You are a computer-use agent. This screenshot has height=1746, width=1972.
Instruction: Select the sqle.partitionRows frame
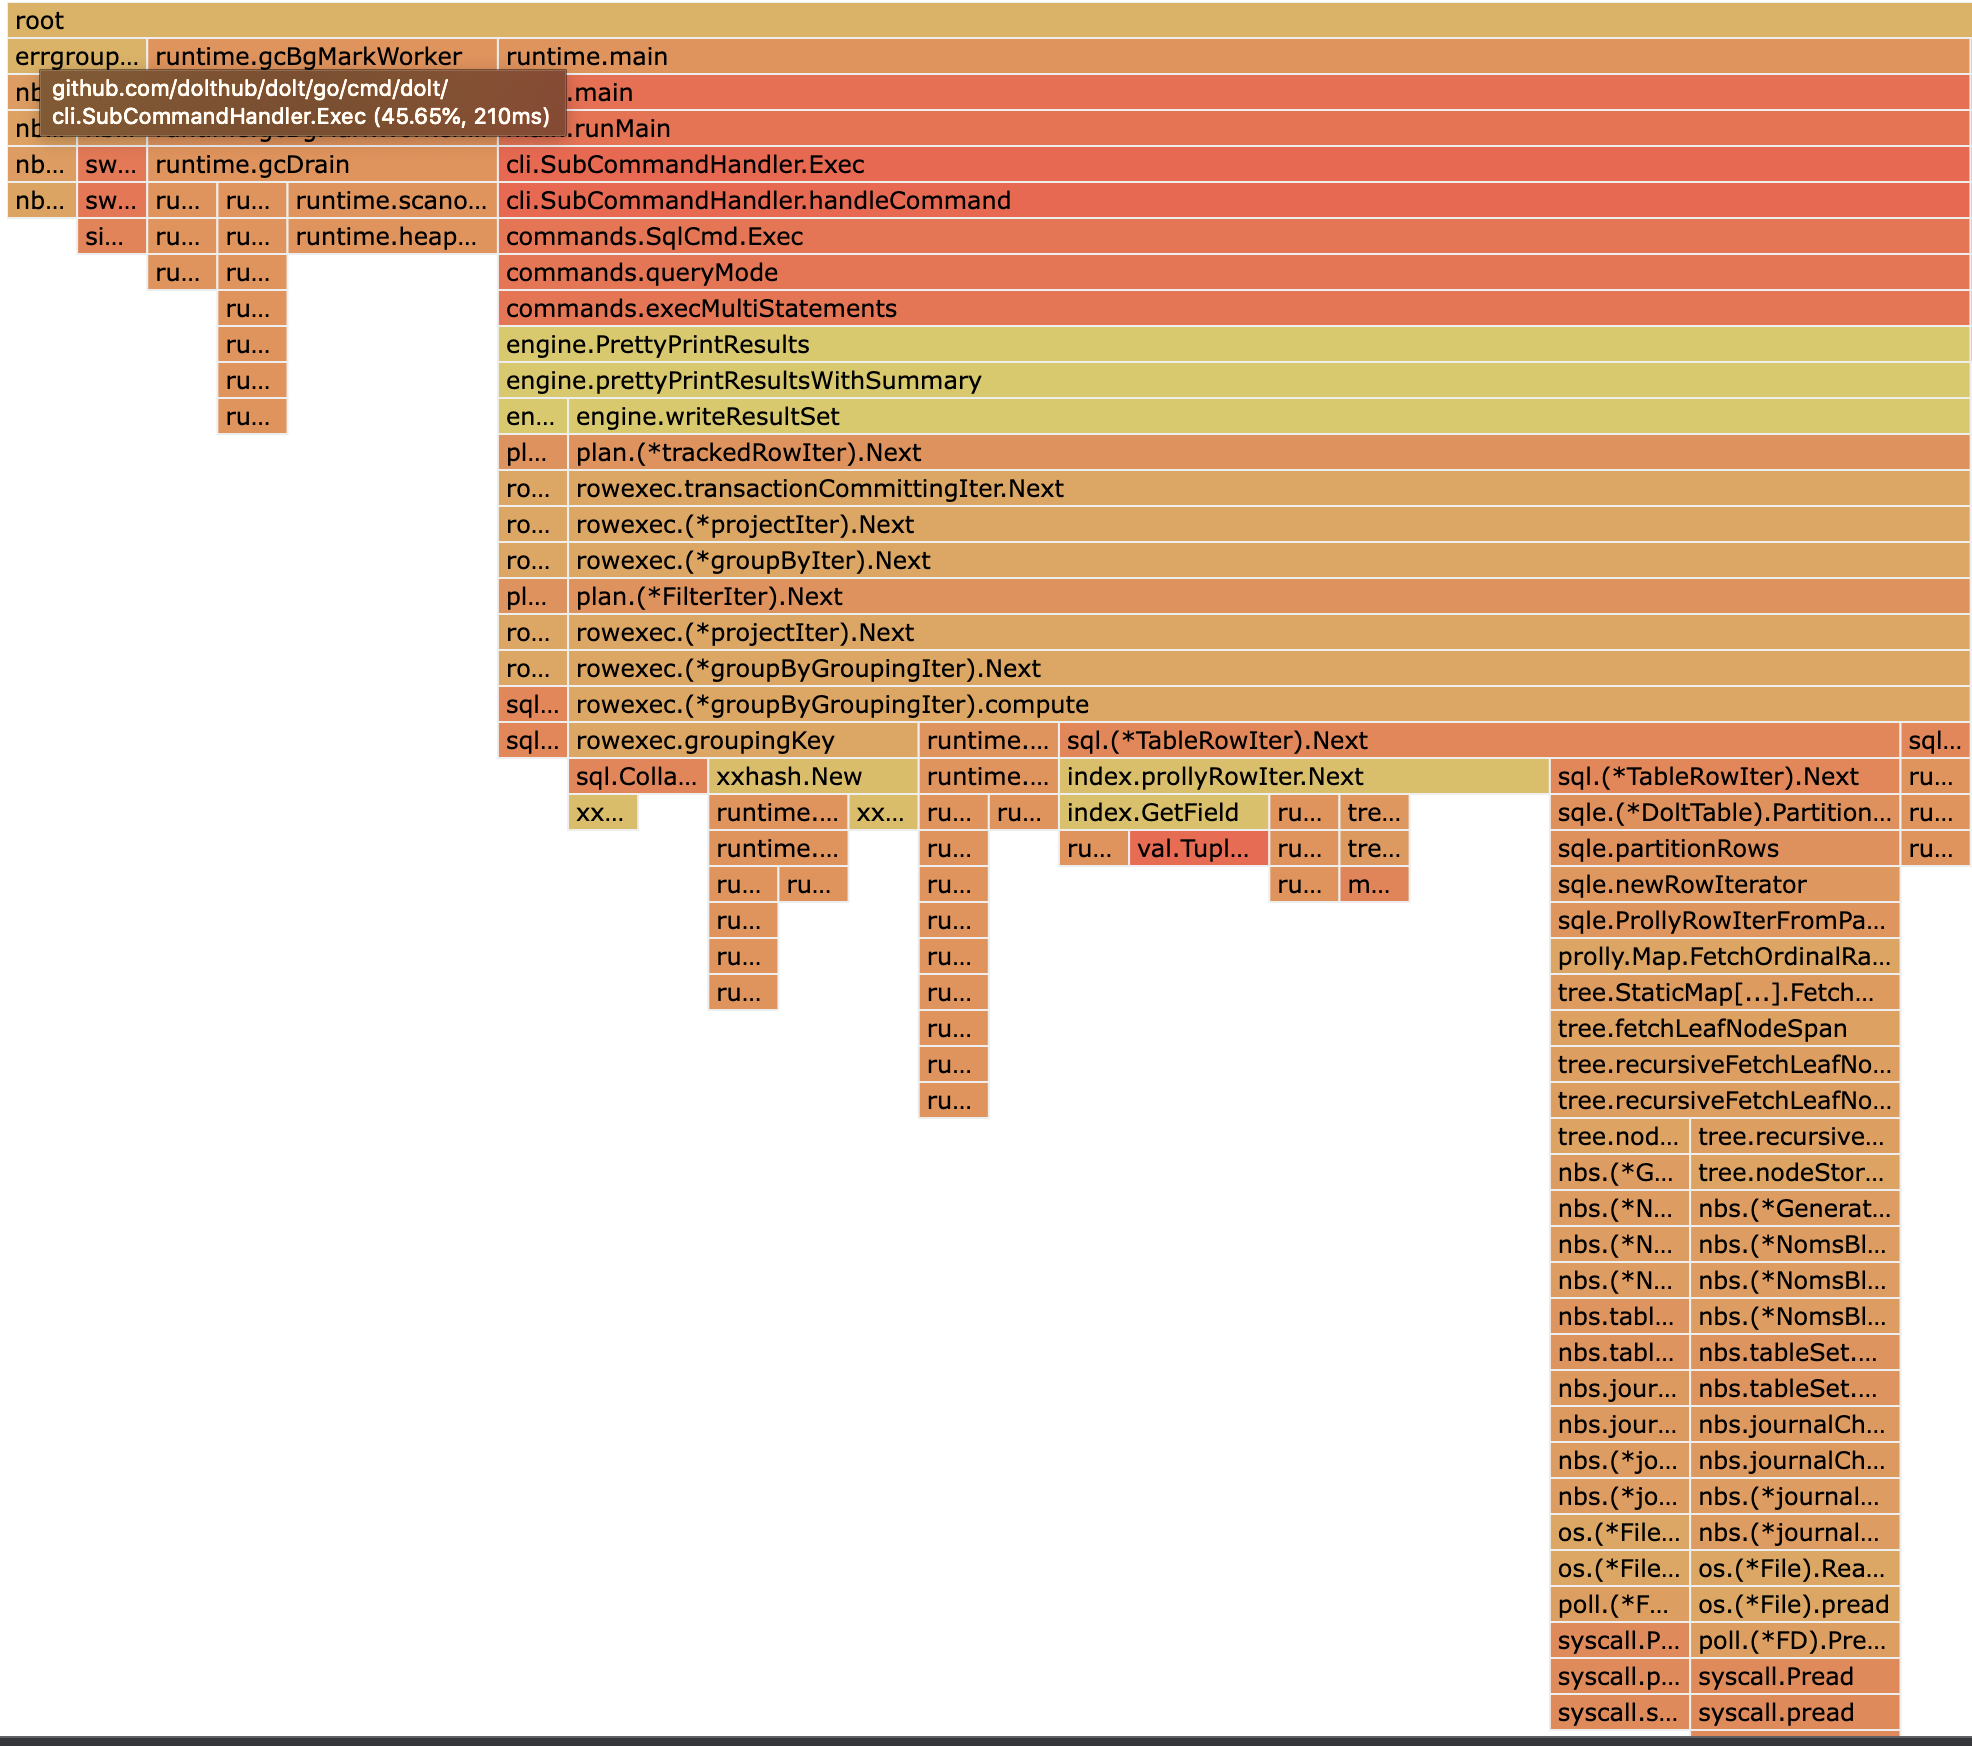(x=1723, y=849)
